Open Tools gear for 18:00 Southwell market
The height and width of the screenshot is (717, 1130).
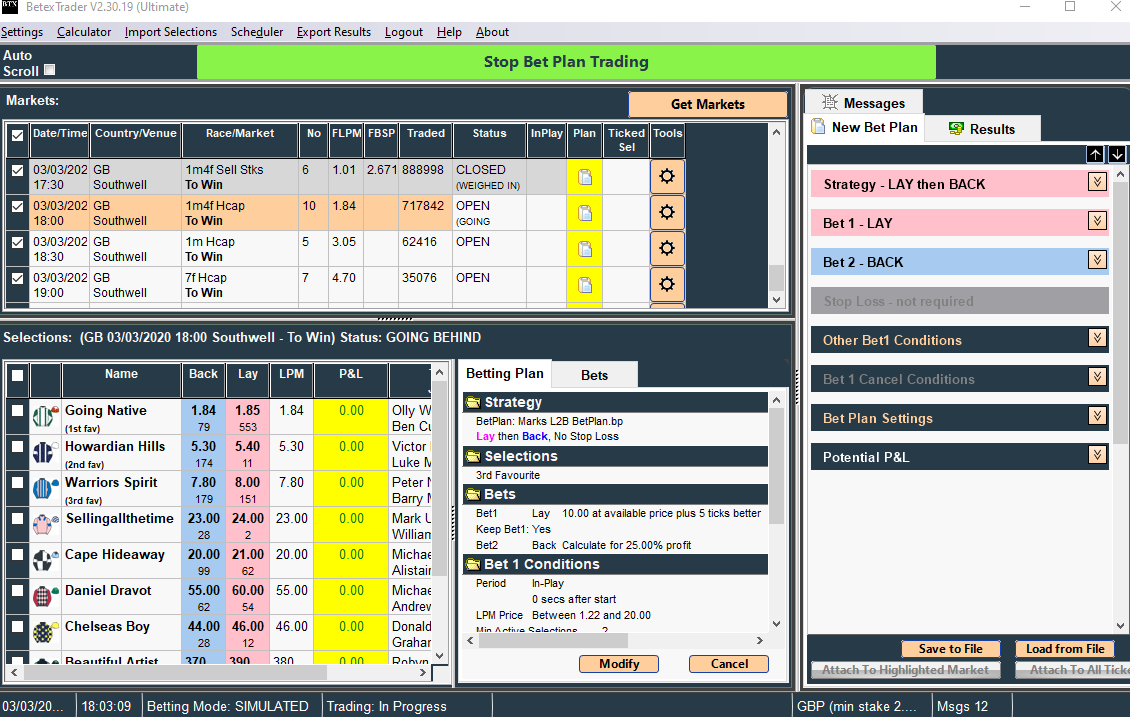(667, 212)
